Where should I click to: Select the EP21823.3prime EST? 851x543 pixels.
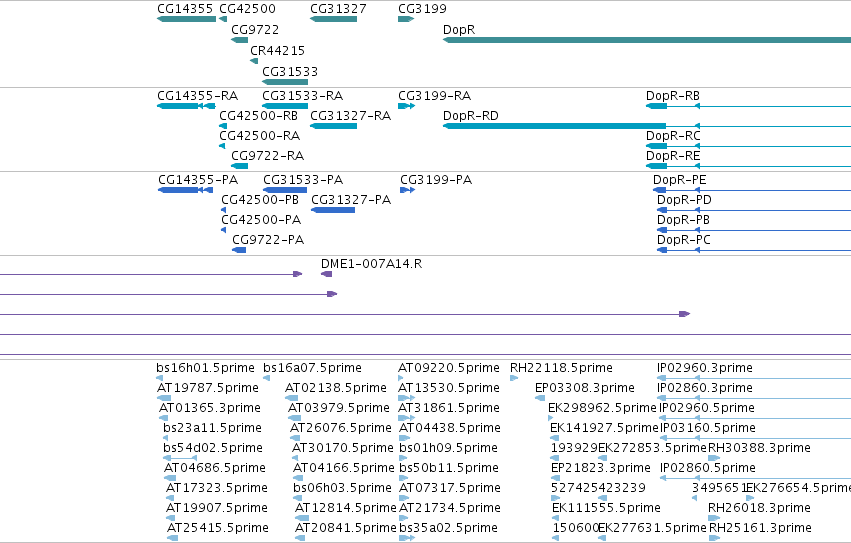(555, 478)
